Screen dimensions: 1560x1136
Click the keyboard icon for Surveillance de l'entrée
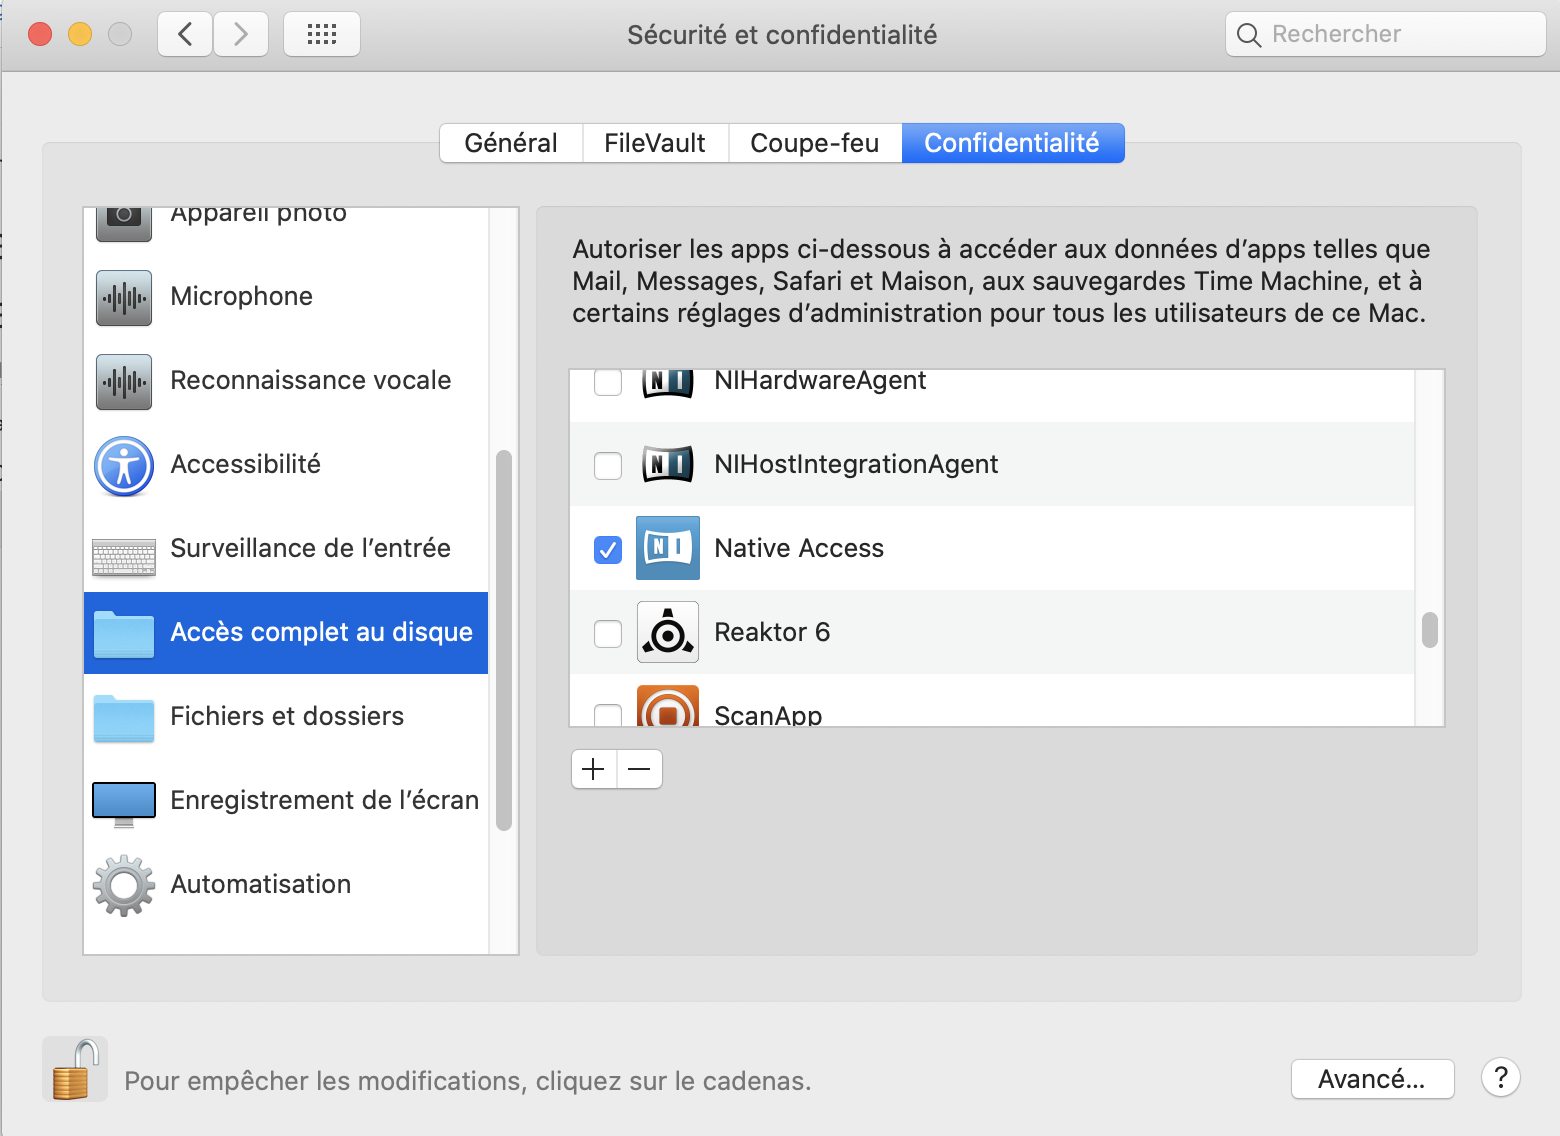tap(124, 557)
